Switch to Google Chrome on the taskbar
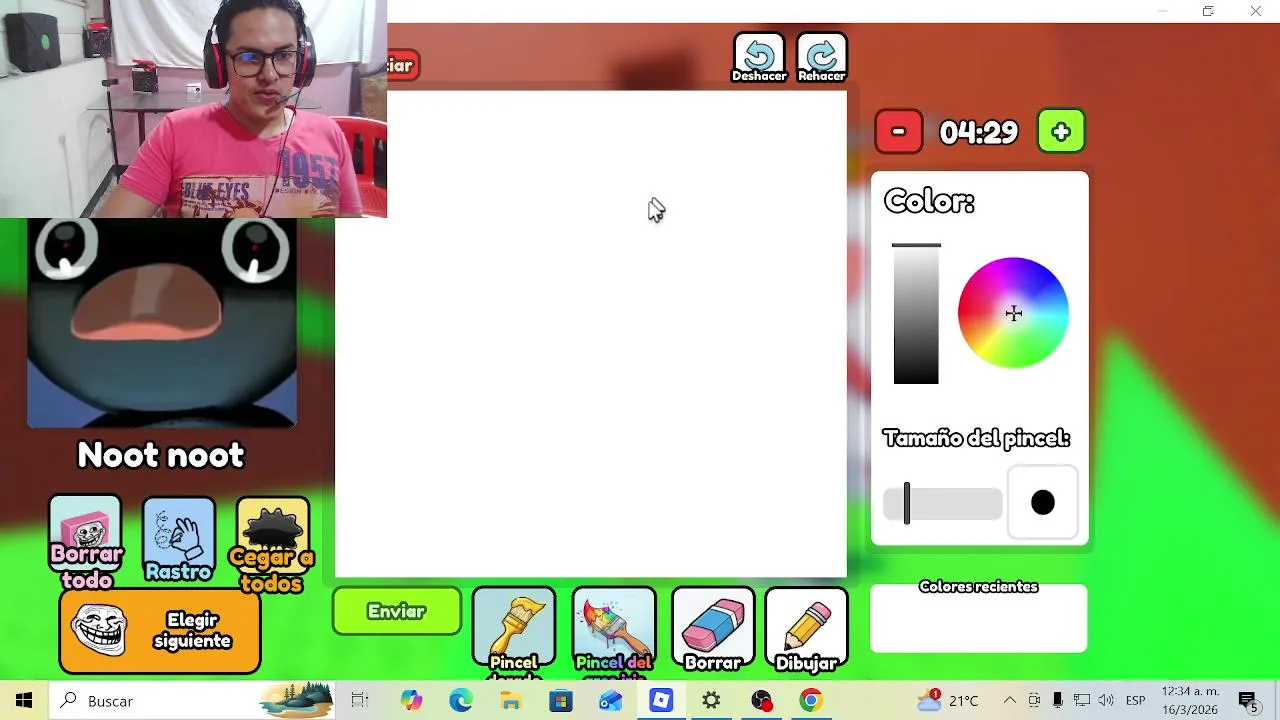The height and width of the screenshot is (720, 1280). click(811, 701)
